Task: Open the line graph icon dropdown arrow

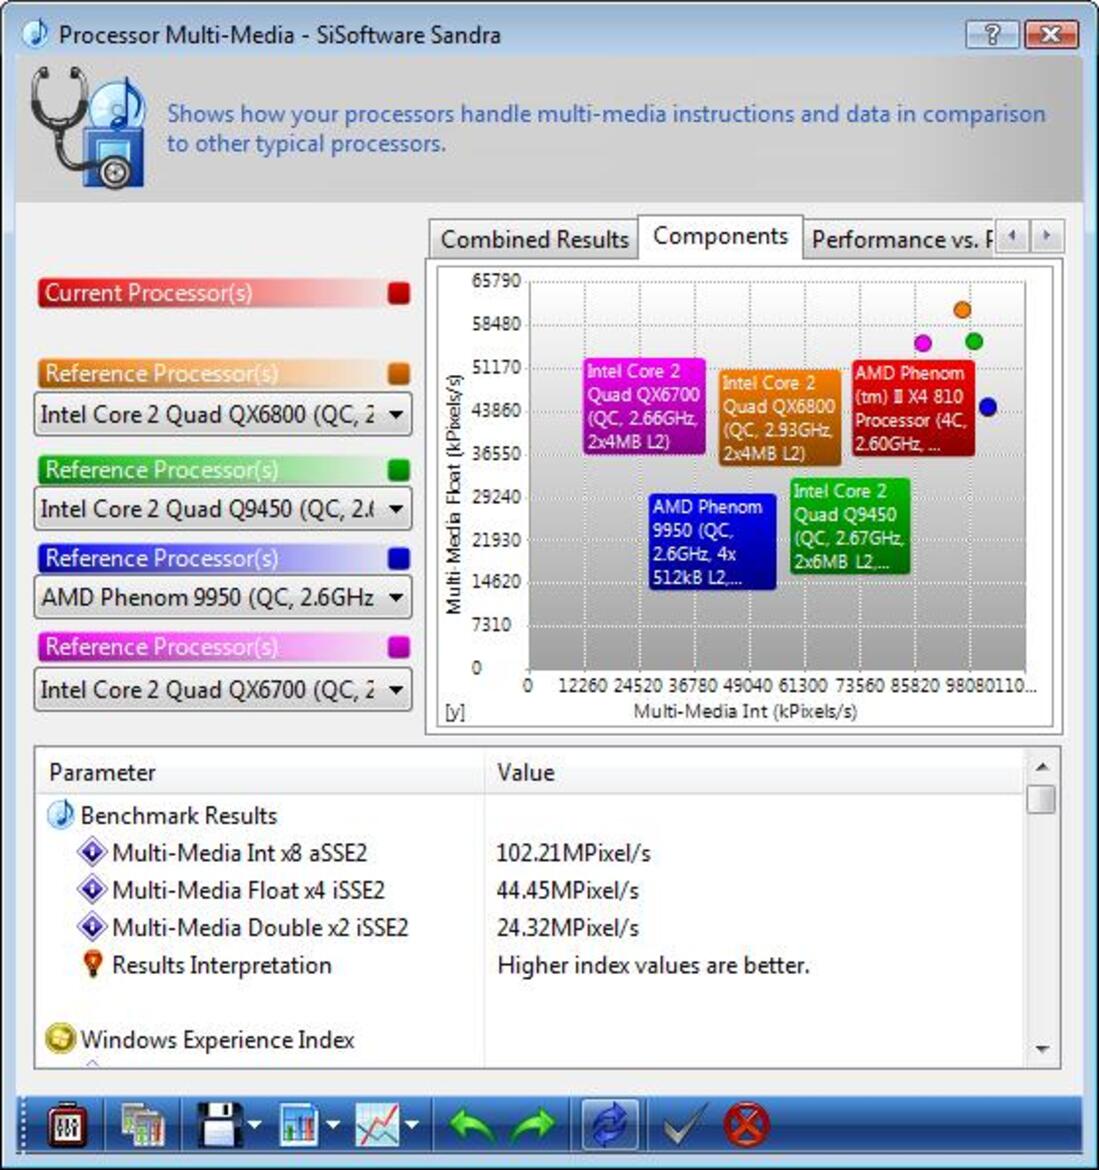Action: (x=411, y=1125)
